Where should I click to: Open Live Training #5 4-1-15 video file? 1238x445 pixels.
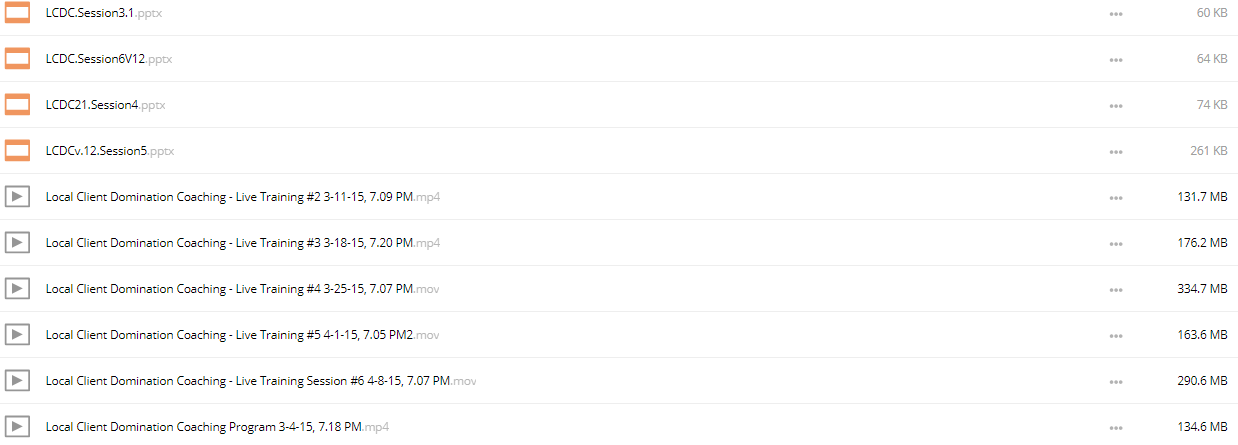tap(242, 335)
